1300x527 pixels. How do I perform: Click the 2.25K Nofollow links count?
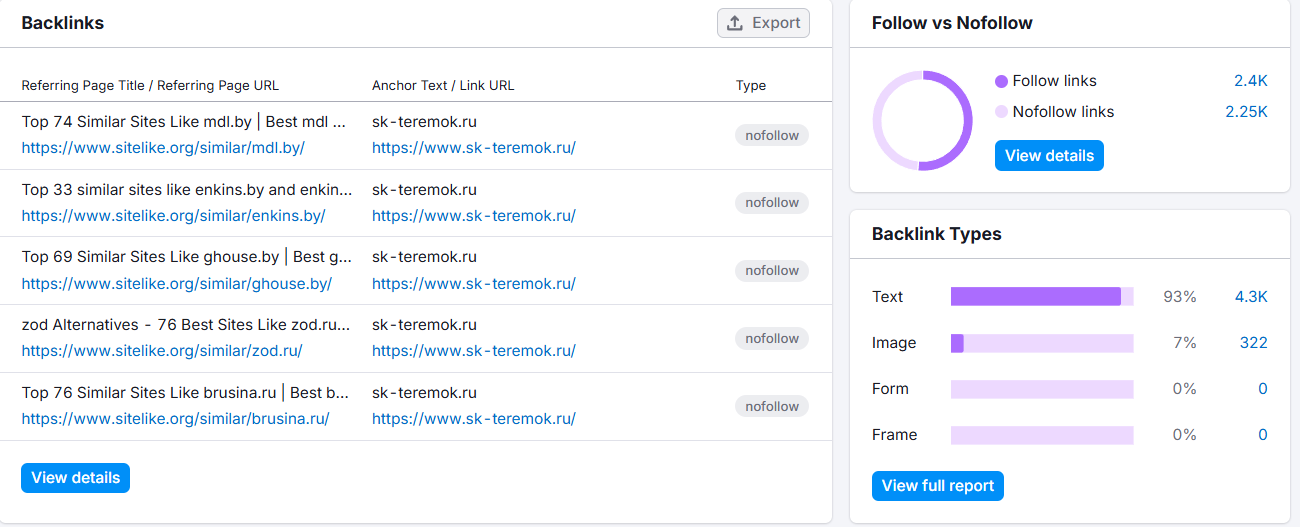click(x=1246, y=112)
